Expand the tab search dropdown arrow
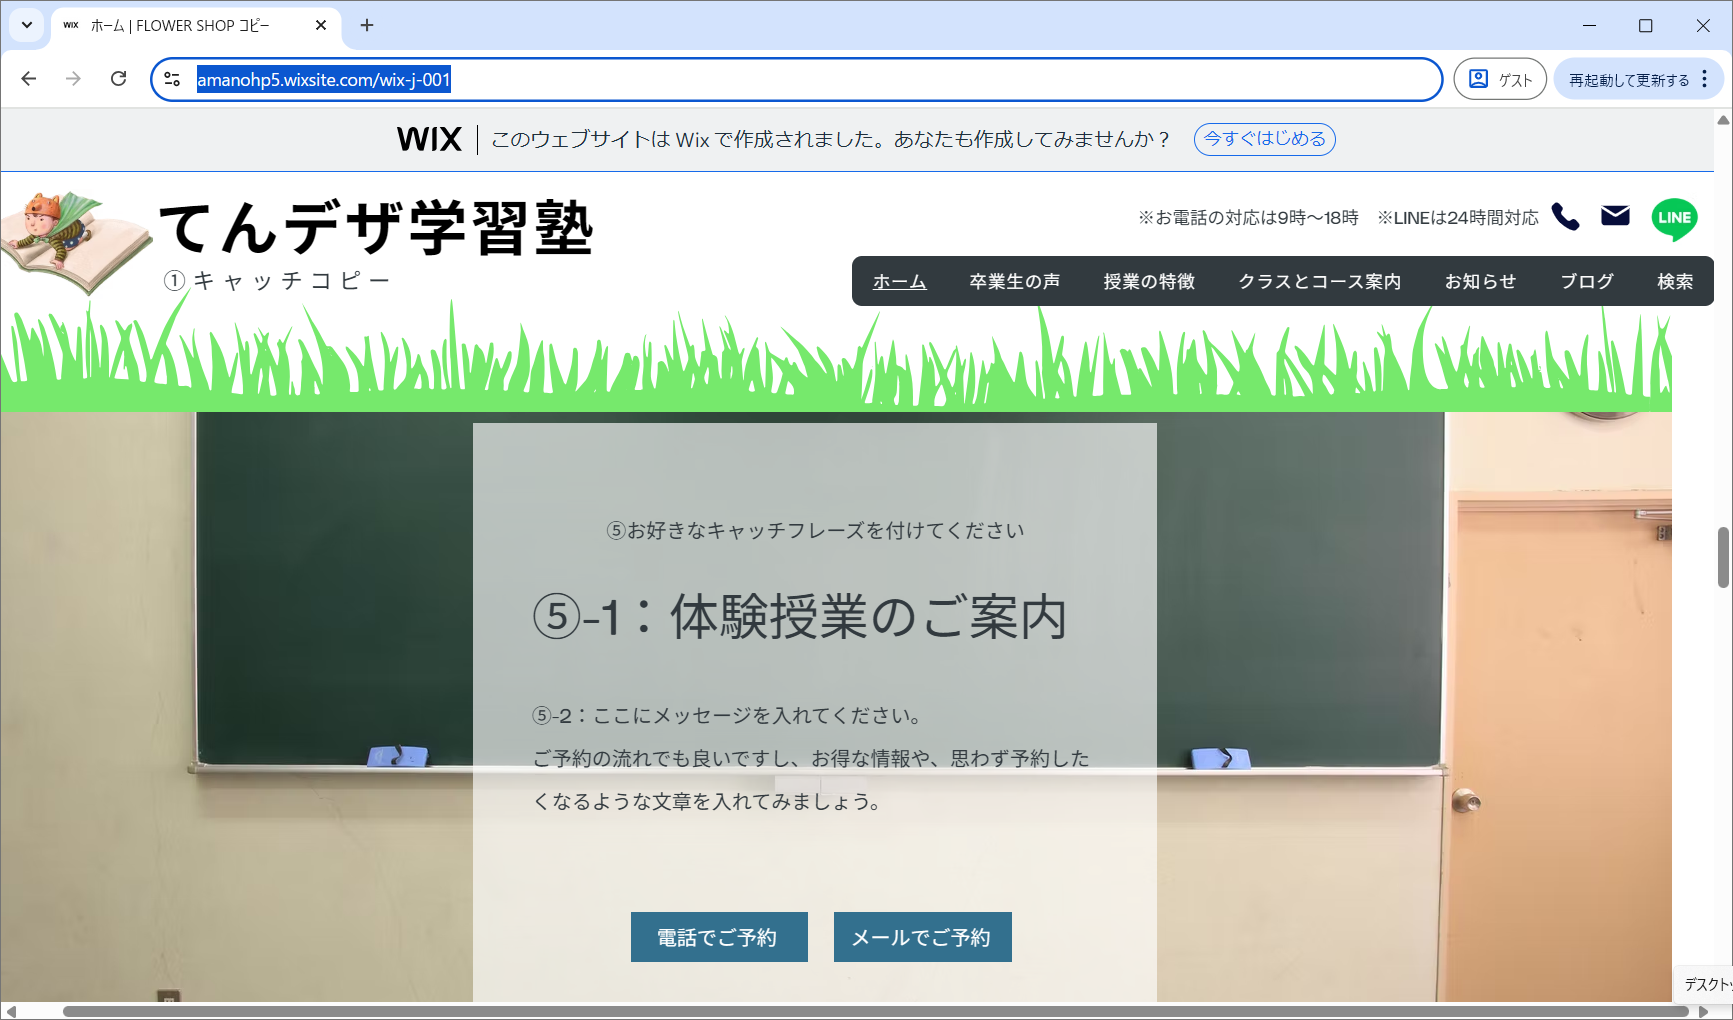This screenshot has width=1733, height=1020. point(27,25)
